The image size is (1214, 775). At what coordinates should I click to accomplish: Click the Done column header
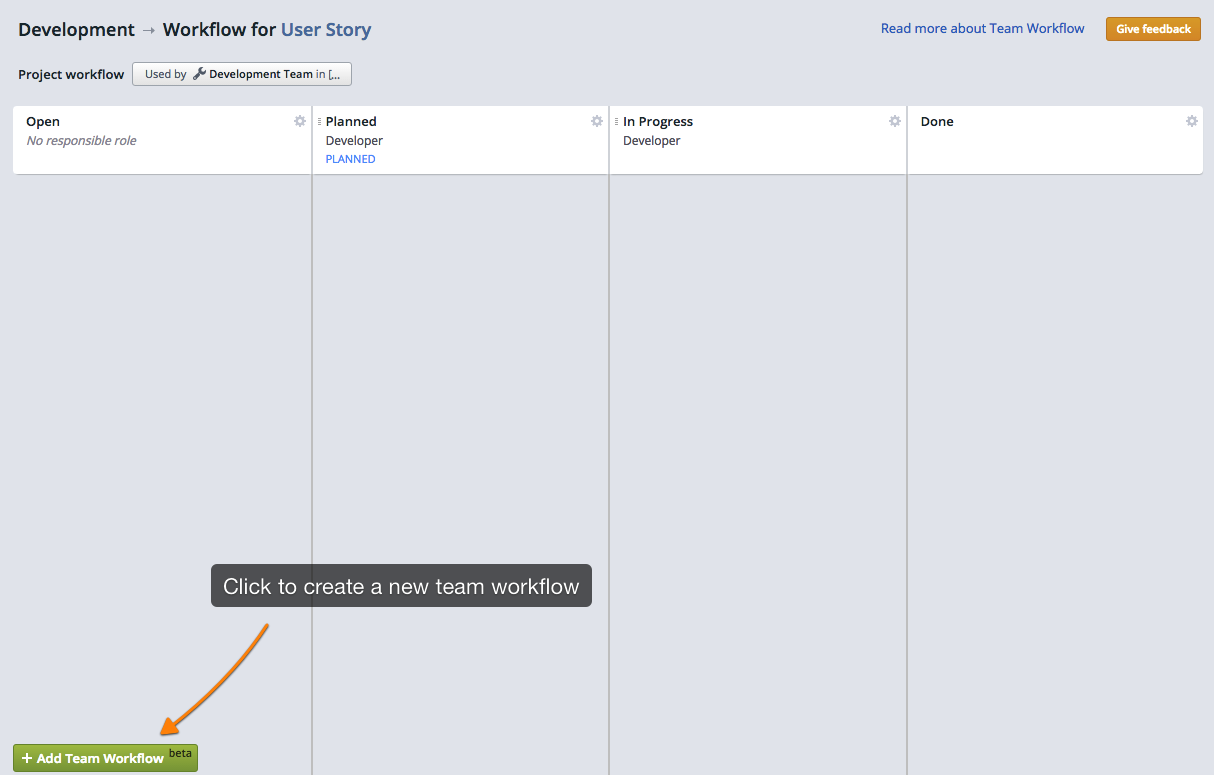click(937, 121)
